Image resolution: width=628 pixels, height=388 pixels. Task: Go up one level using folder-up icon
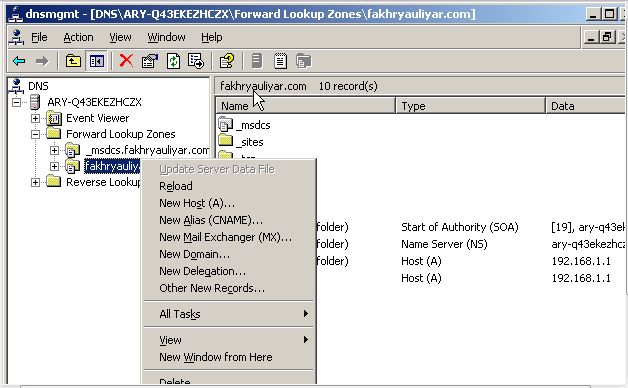pyautogui.click(x=73, y=61)
